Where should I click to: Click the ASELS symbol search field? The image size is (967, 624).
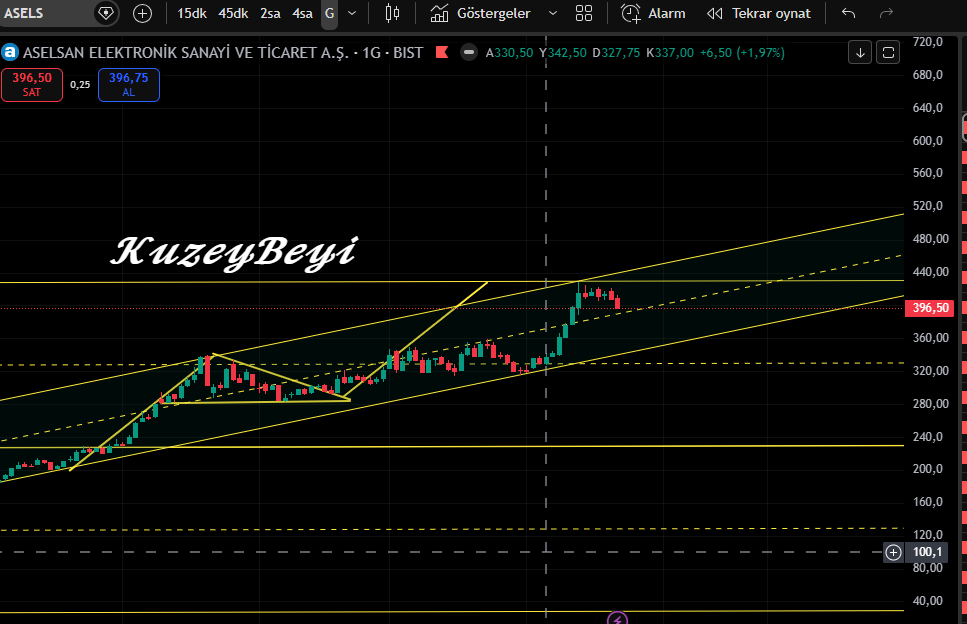point(46,13)
